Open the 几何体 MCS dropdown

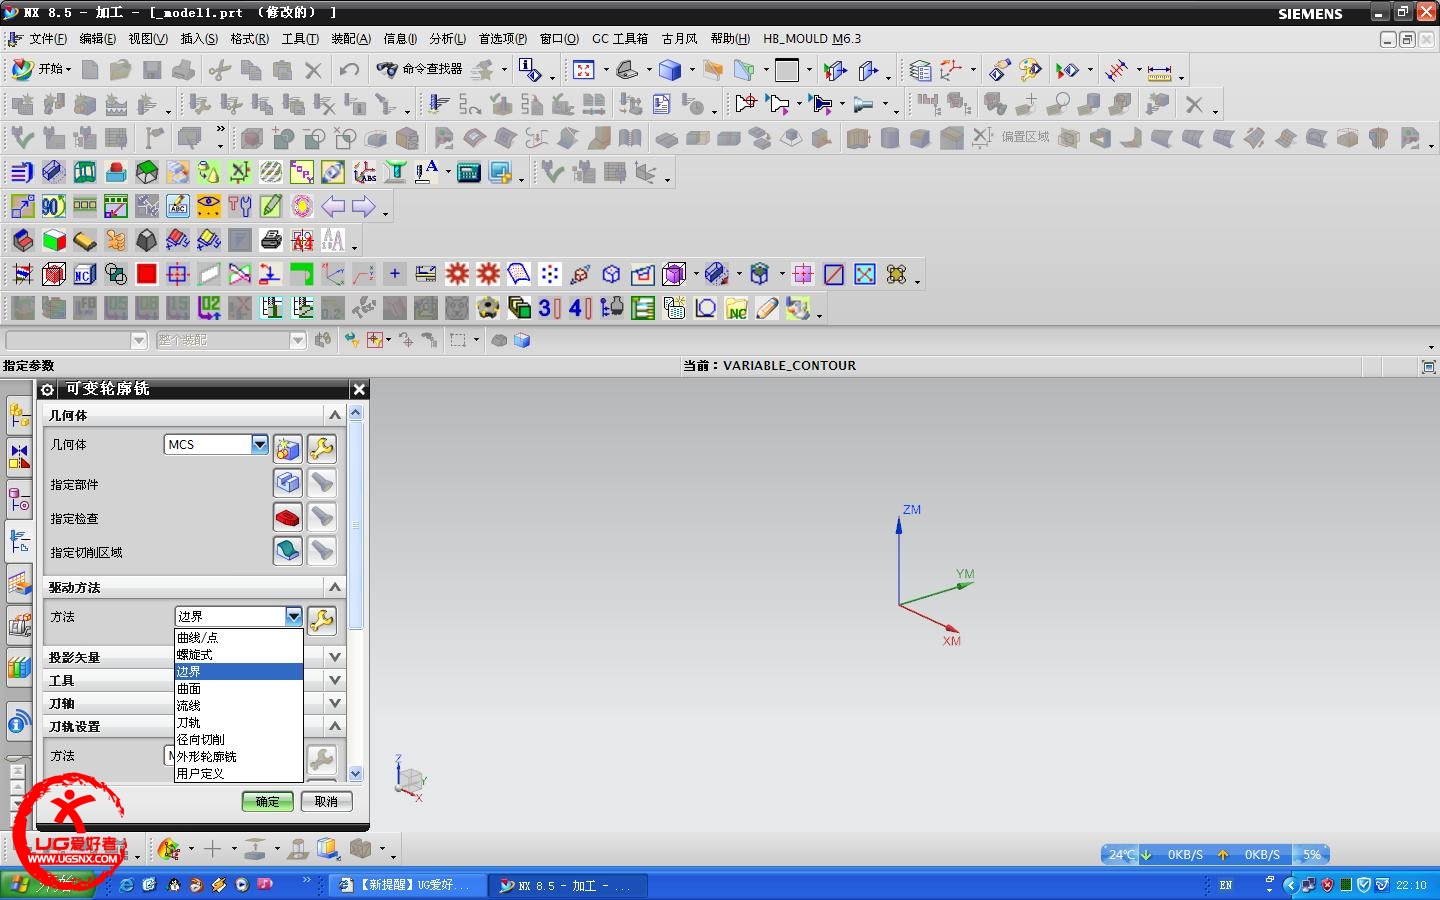260,444
